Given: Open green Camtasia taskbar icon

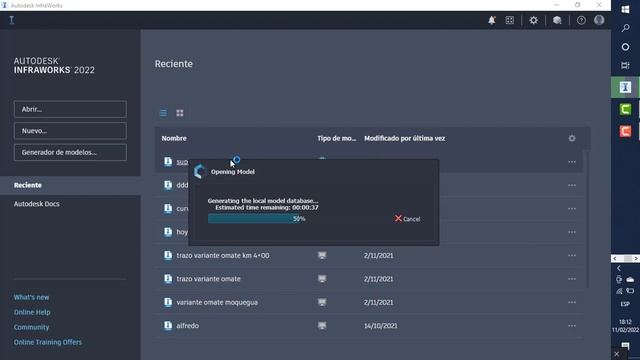Looking at the screenshot, I should pyautogui.click(x=625, y=109).
